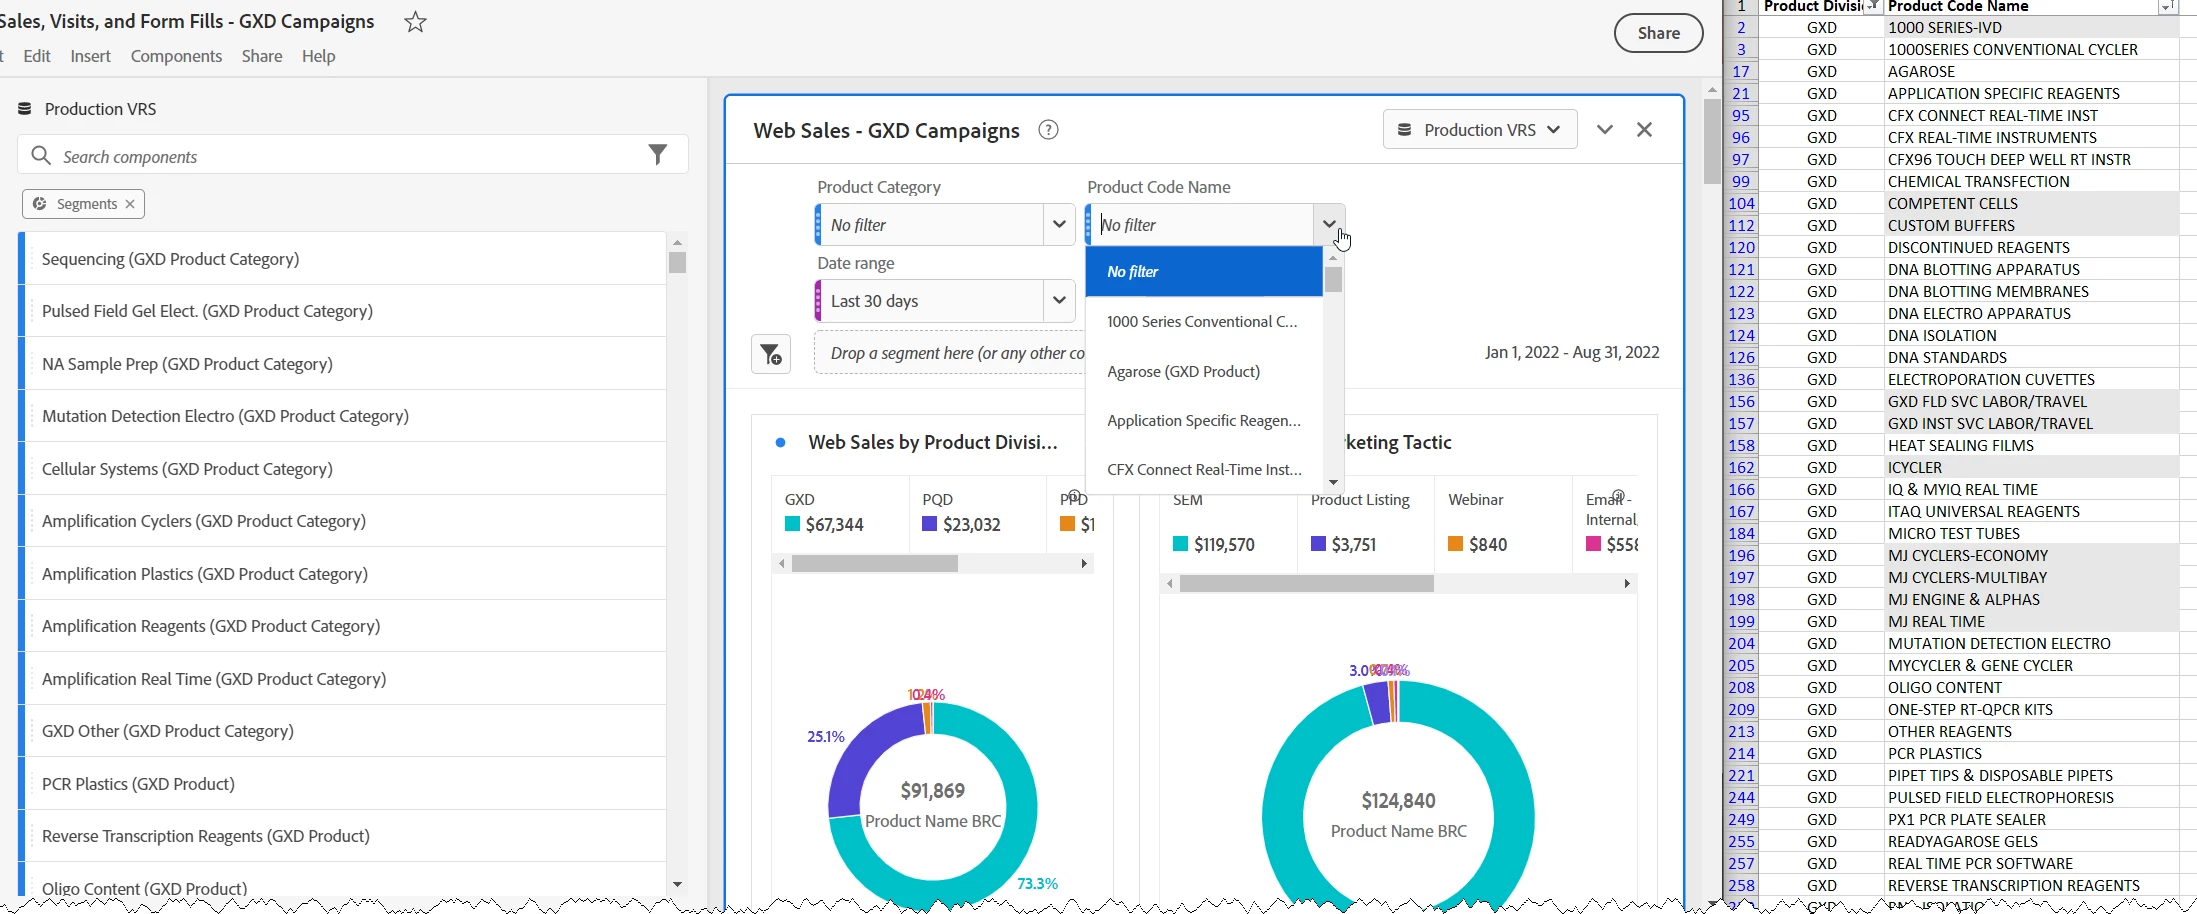Open the Components menu
2197x914 pixels.
[x=176, y=56]
